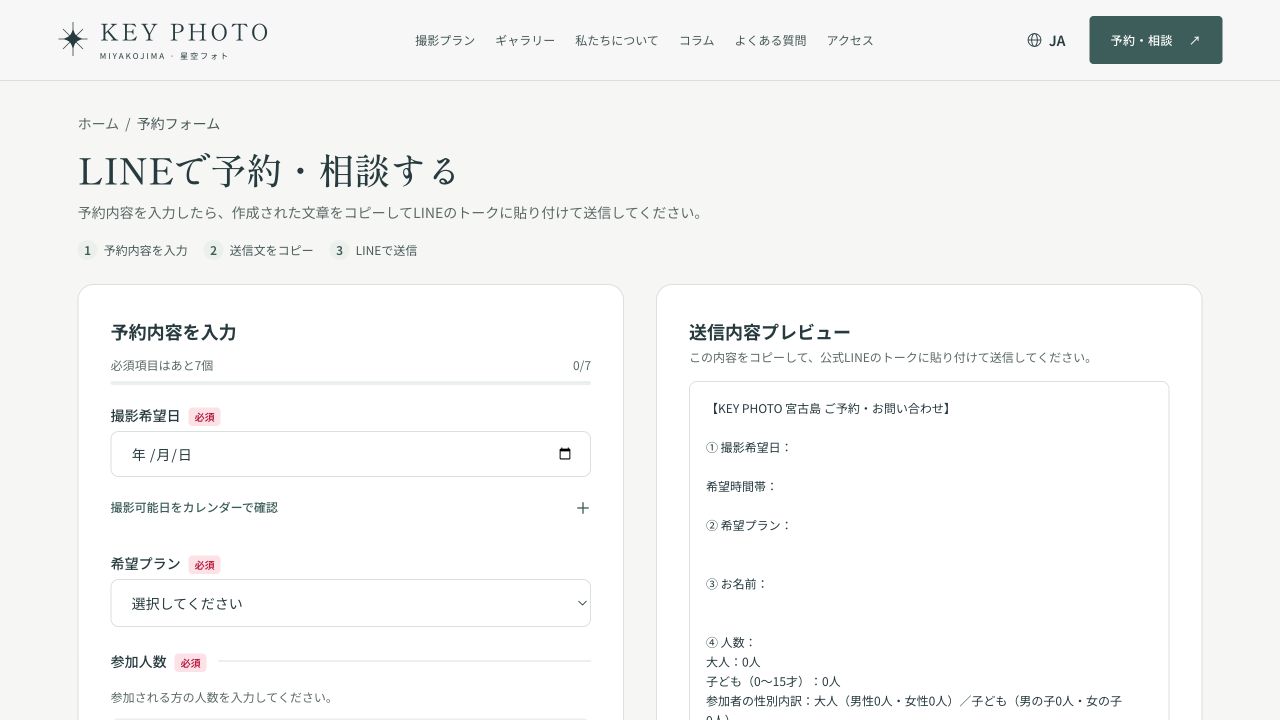Open the コラム menu item
This screenshot has height=720, width=1280.
(x=697, y=40)
